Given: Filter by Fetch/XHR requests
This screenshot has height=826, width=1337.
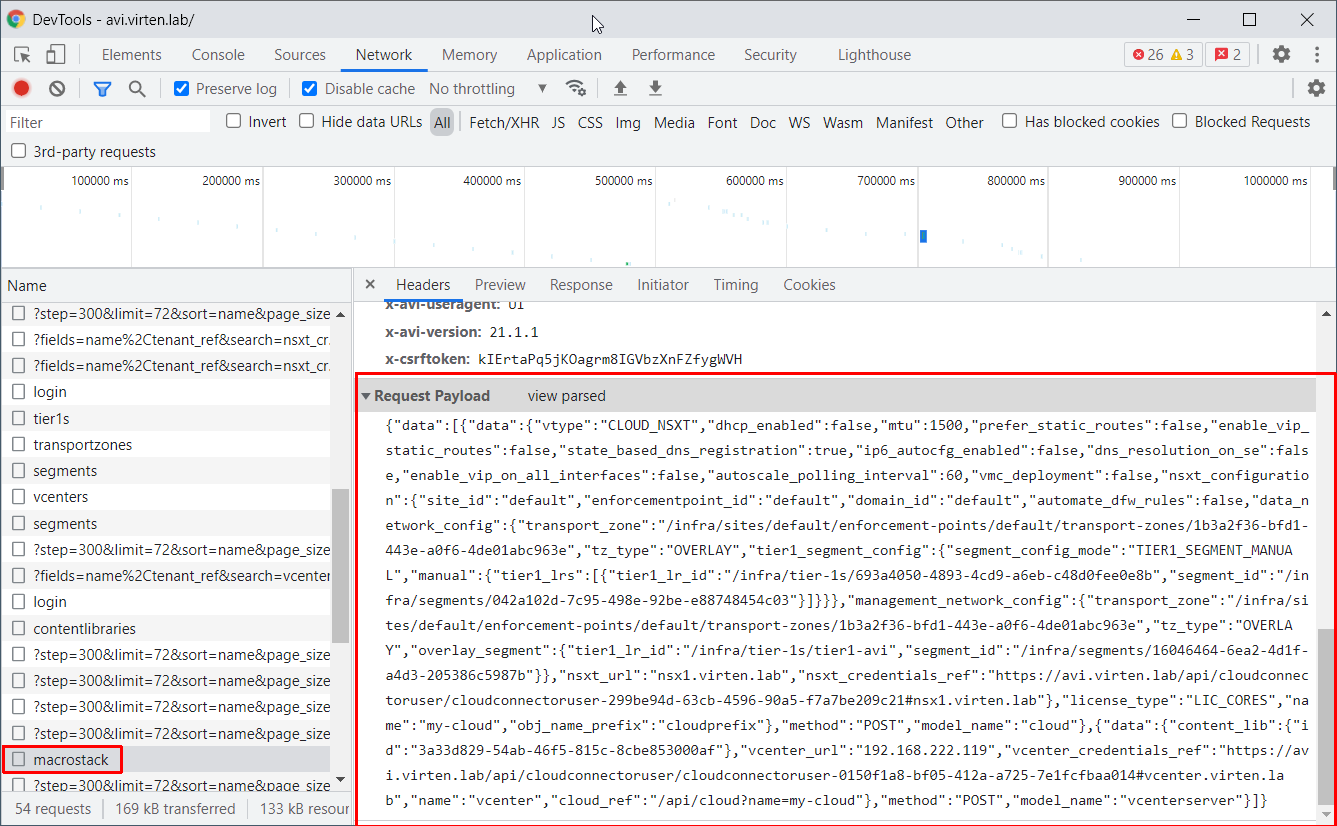Looking at the screenshot, I should point(504,122).
